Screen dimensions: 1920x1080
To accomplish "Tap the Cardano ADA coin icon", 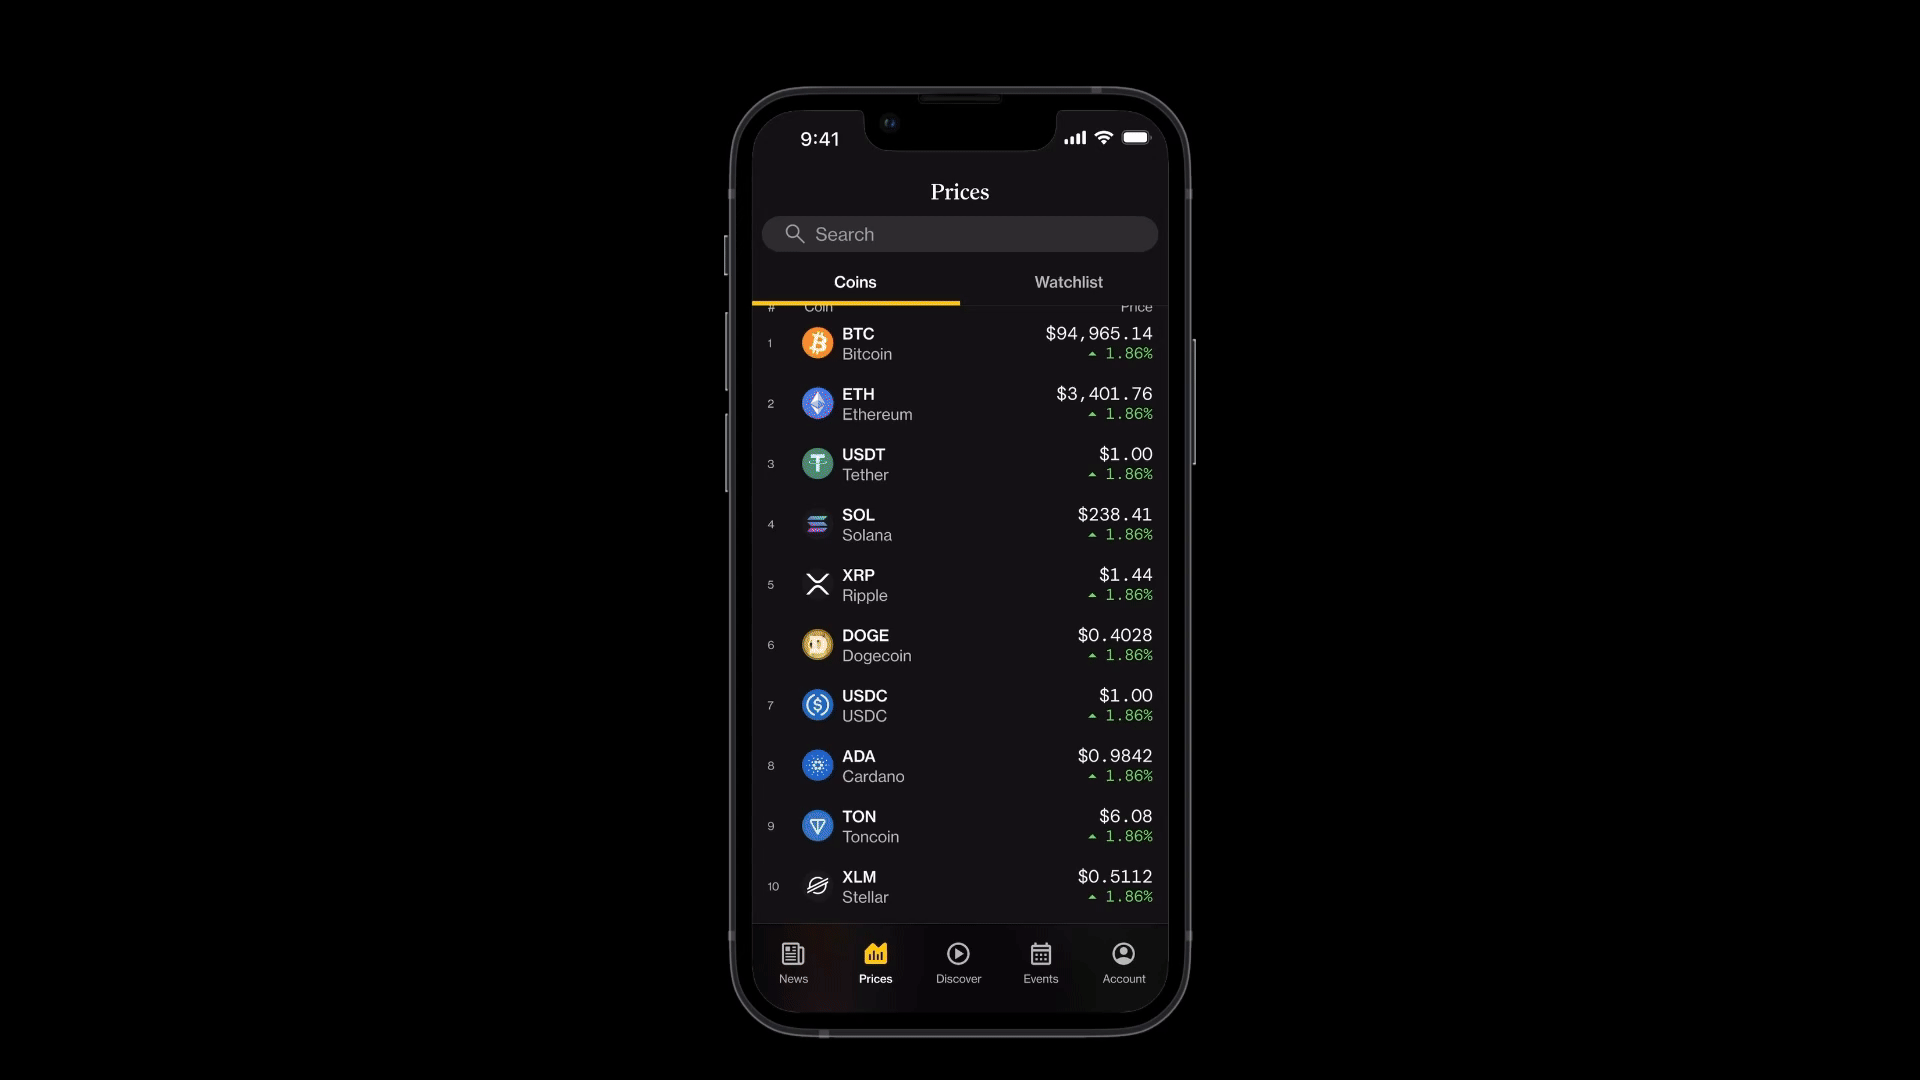I will click(x=816, y=765).
